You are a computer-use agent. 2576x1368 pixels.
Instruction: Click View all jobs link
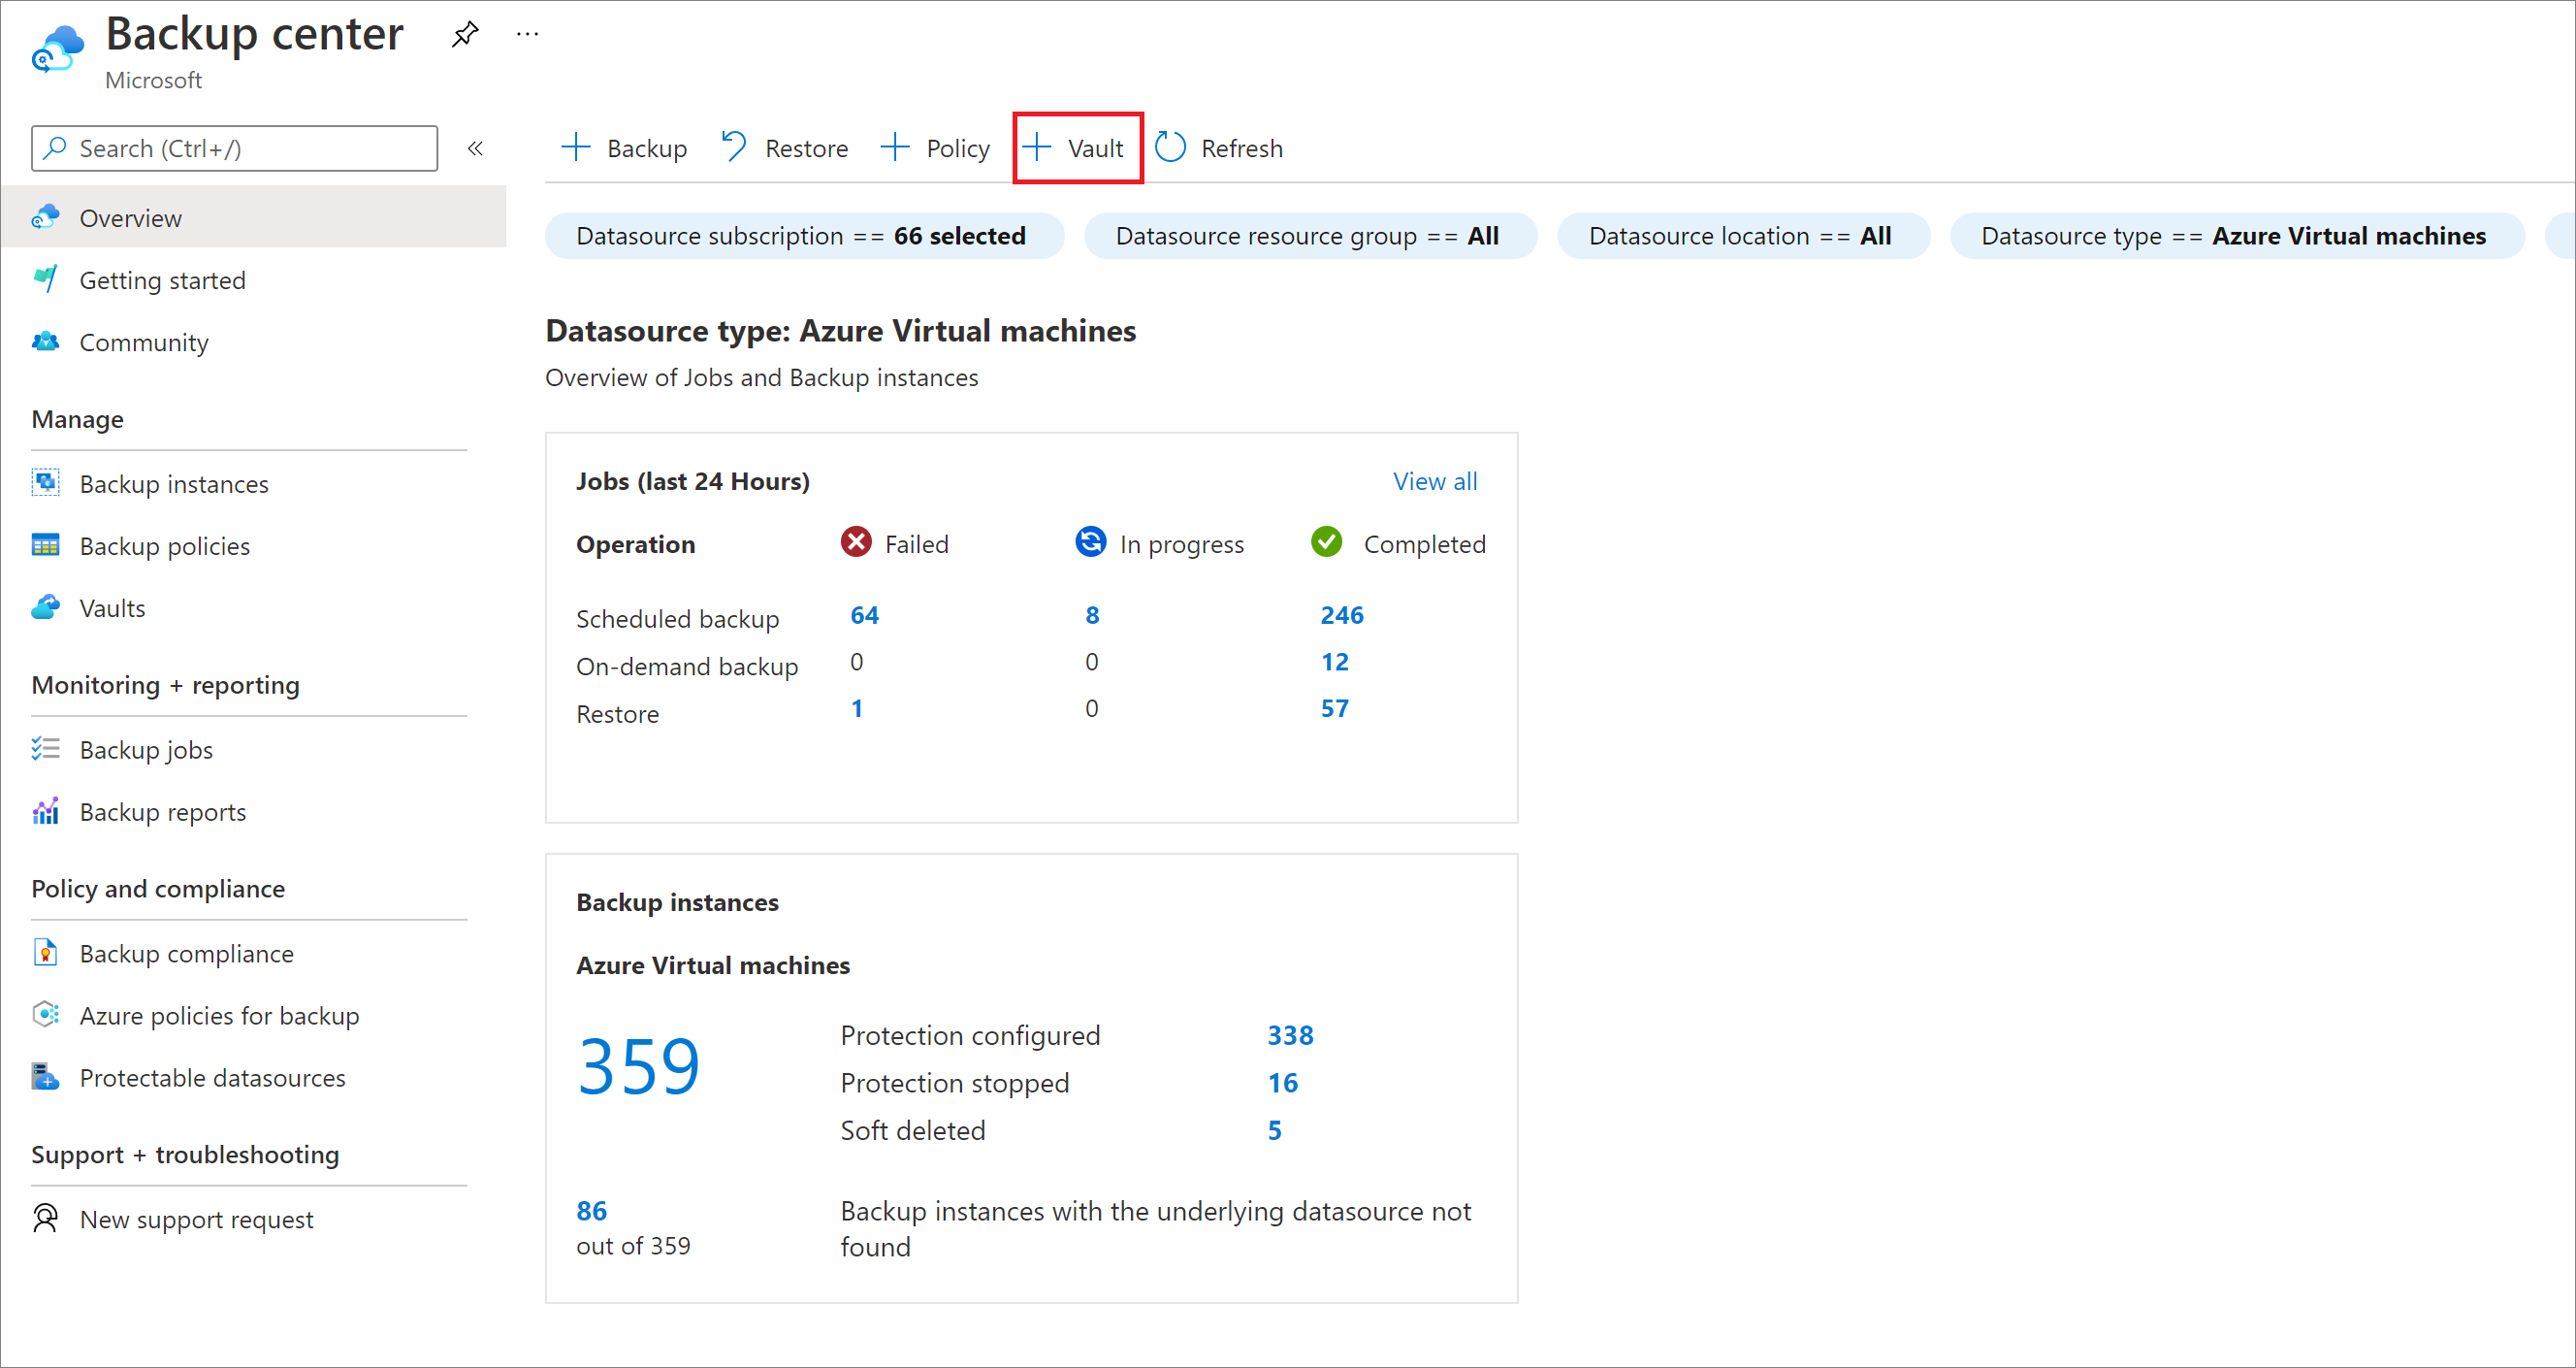(x=1436, y=480)
